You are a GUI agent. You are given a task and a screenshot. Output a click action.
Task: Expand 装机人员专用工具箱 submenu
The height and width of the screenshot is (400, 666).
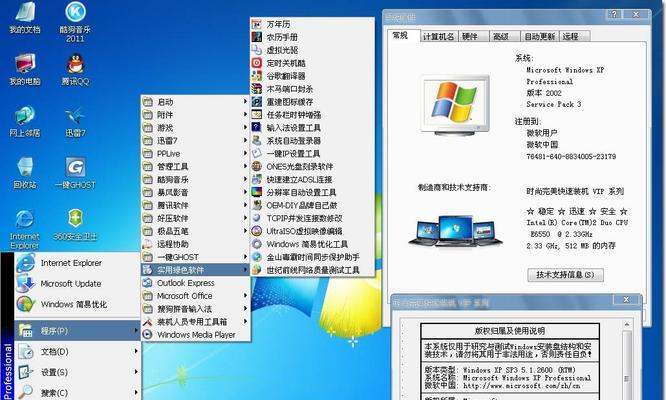195,321
